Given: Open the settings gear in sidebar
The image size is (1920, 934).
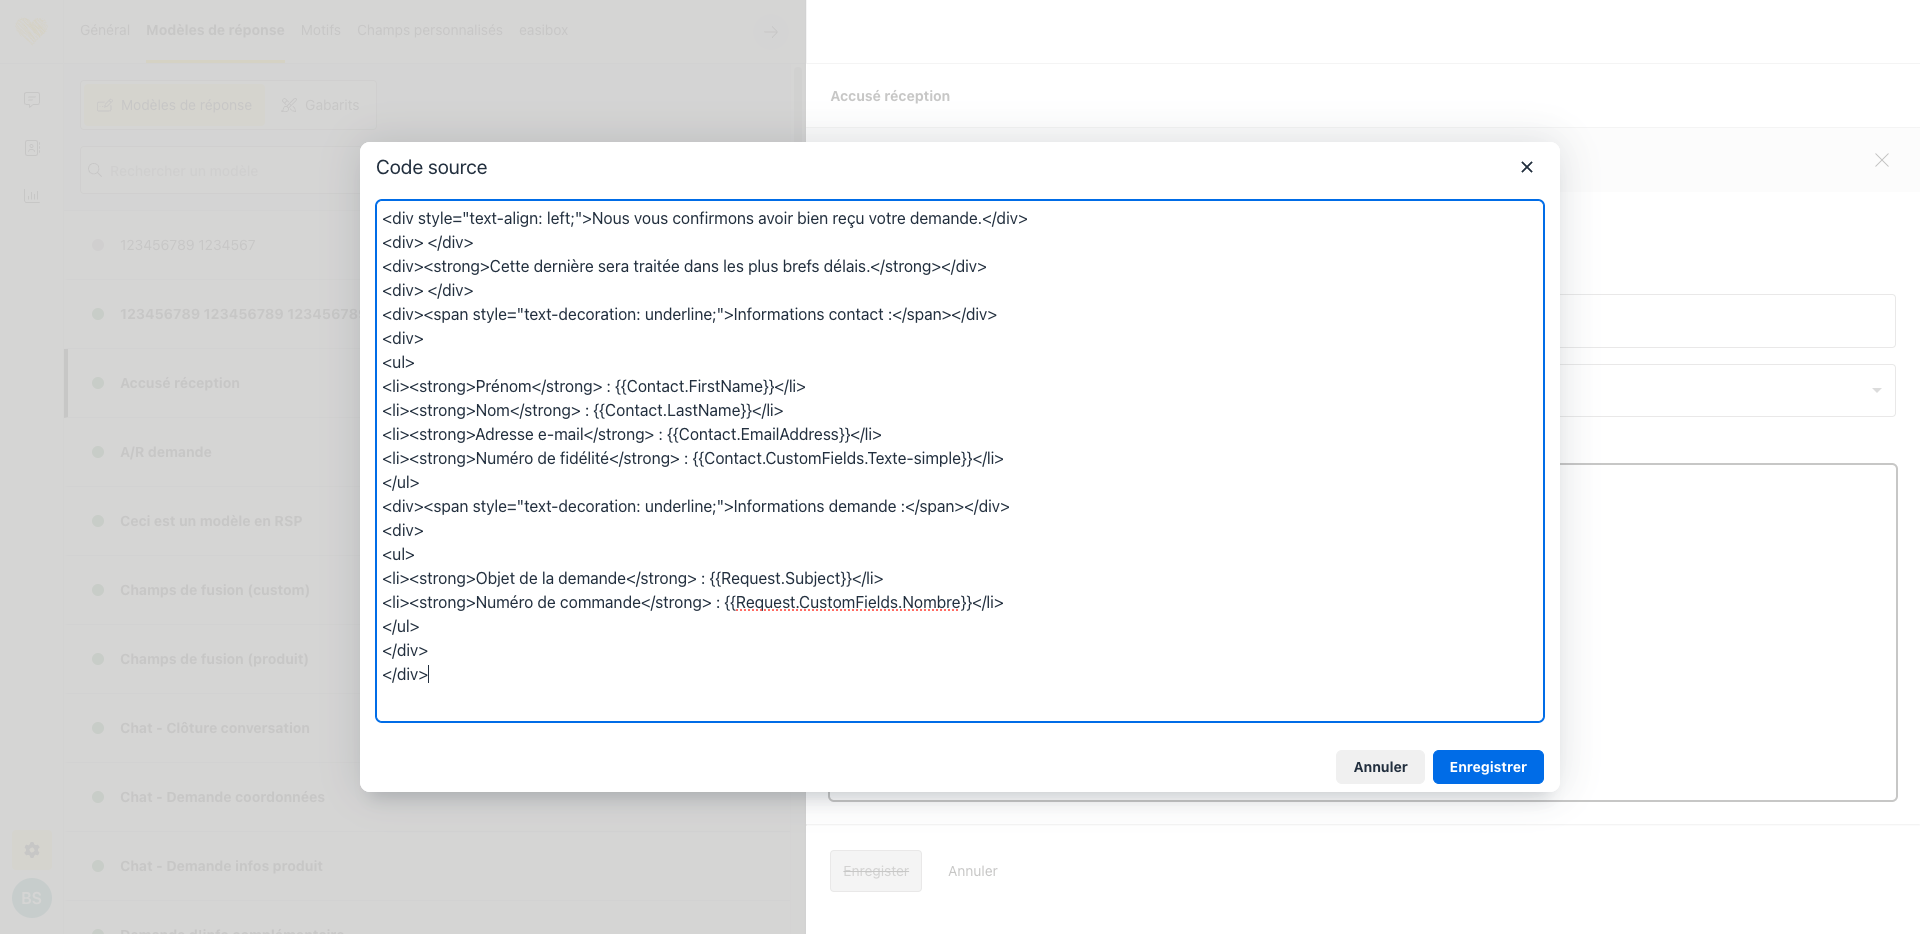Looking at the screenshot, I should click(32, 850).
